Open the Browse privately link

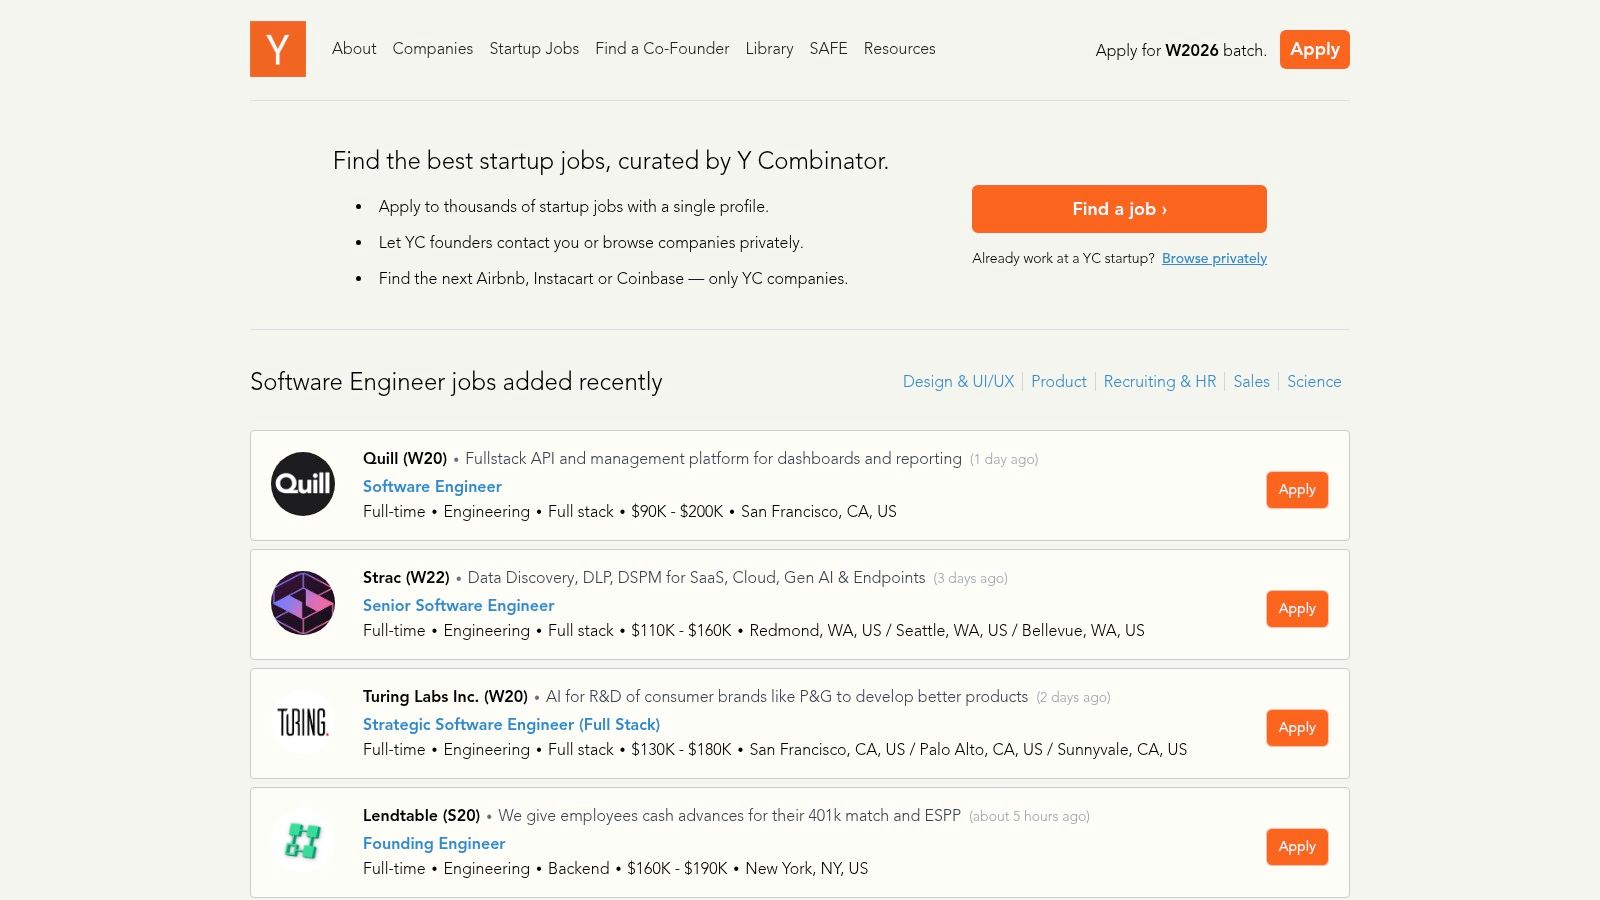(1213, 258)
